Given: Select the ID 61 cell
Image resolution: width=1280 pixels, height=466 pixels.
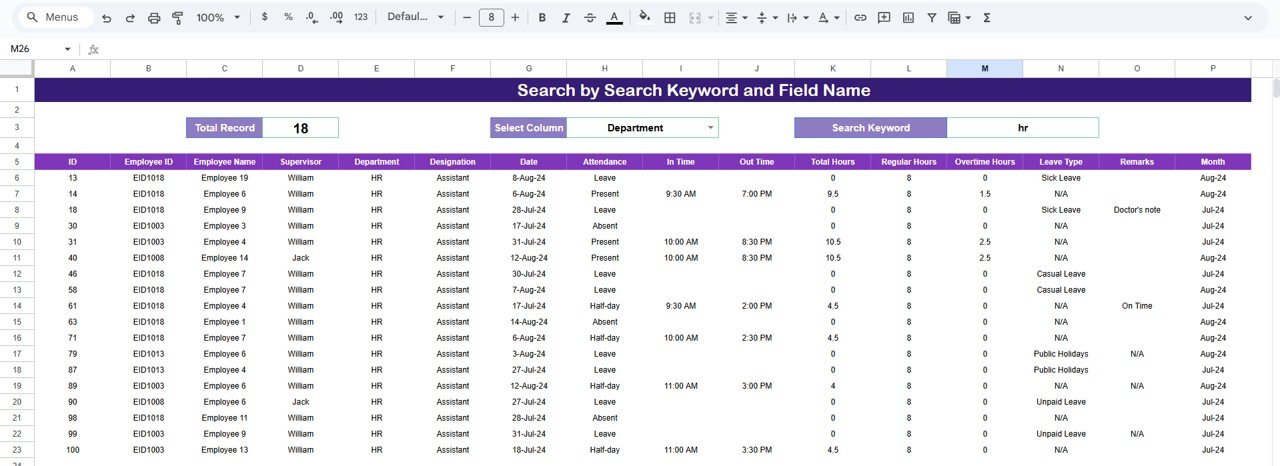Looking at the screenshot, I should 72,306.
